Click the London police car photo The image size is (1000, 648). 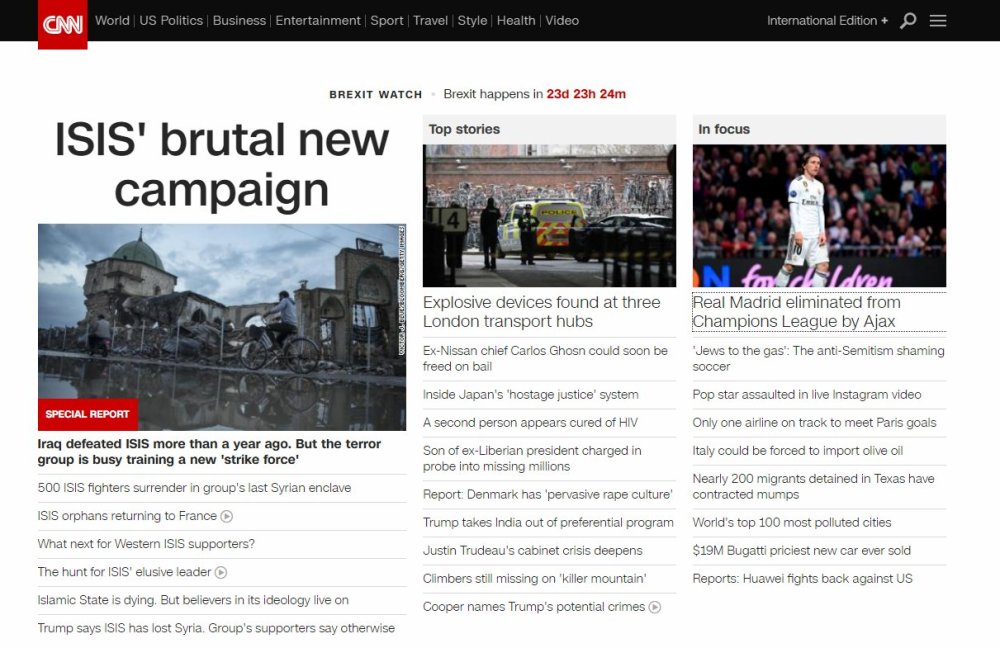click(x=549, y=216)
